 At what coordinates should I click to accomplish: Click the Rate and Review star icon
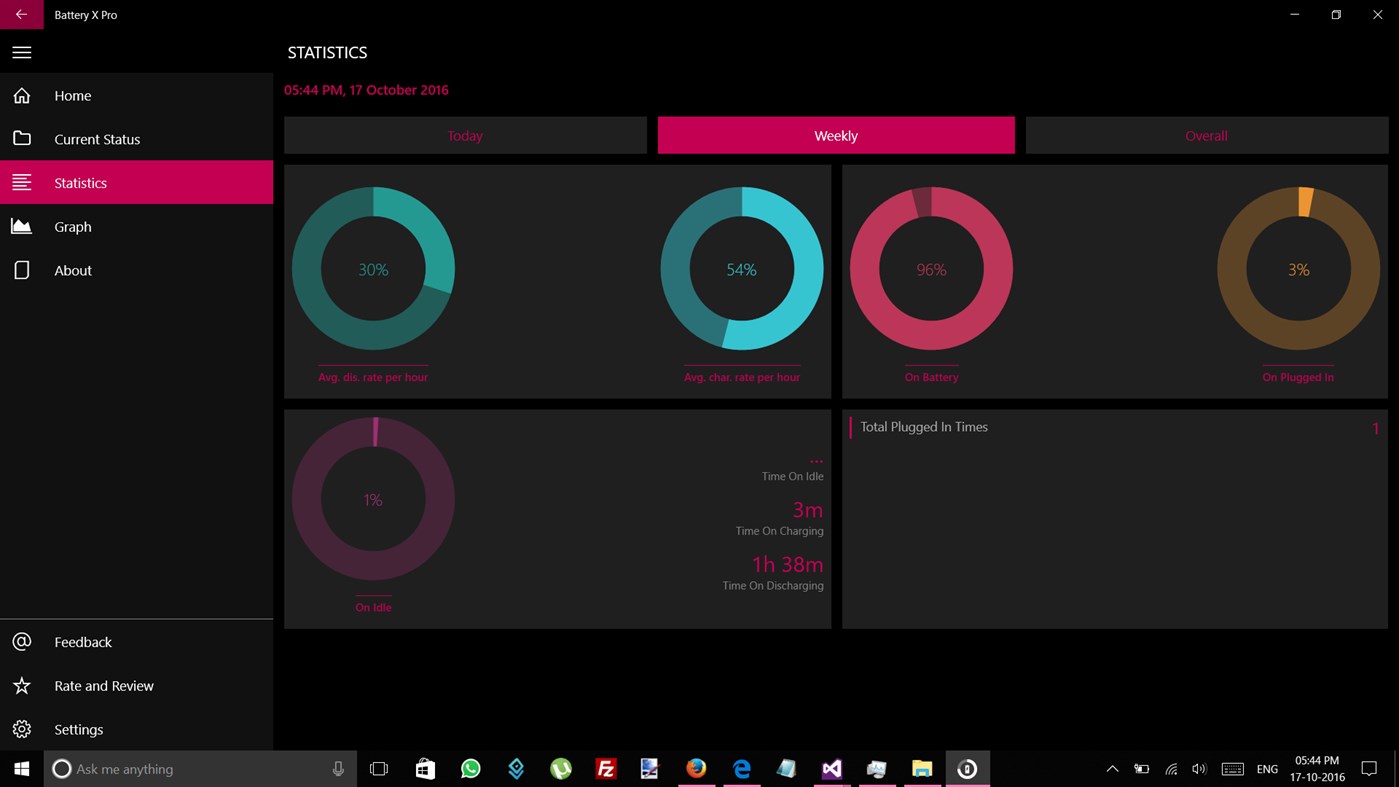pyautogui.click(x=22, y=685)
